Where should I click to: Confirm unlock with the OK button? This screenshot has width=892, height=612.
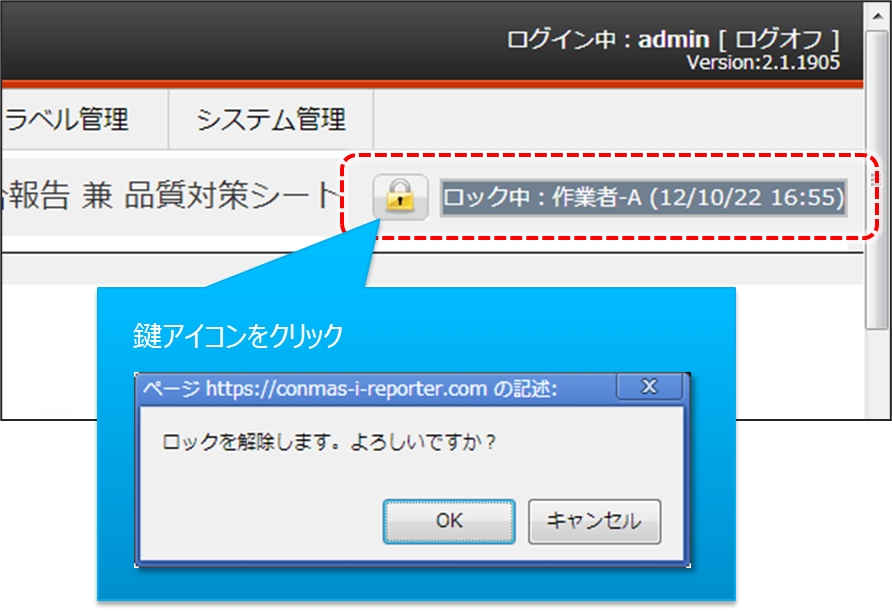point(449,521)
